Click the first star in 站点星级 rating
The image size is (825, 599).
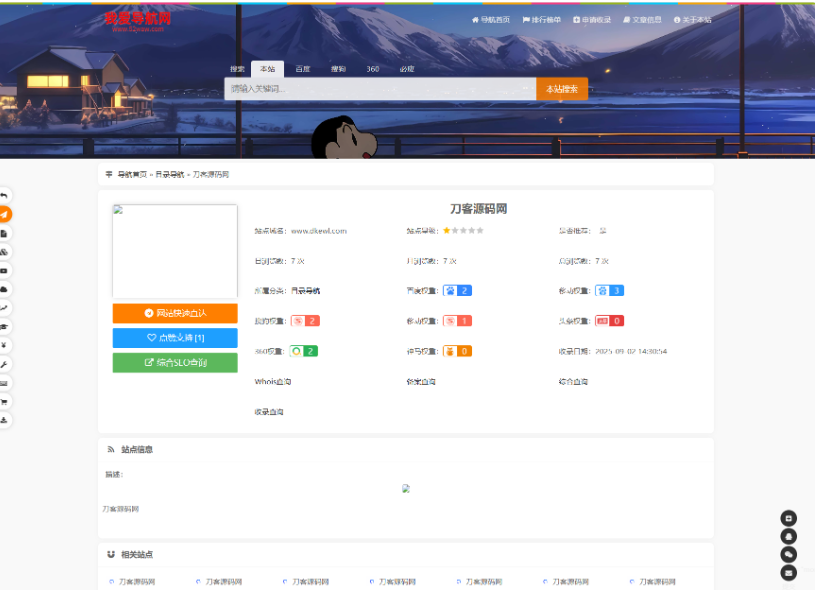(x=449, y=229)
